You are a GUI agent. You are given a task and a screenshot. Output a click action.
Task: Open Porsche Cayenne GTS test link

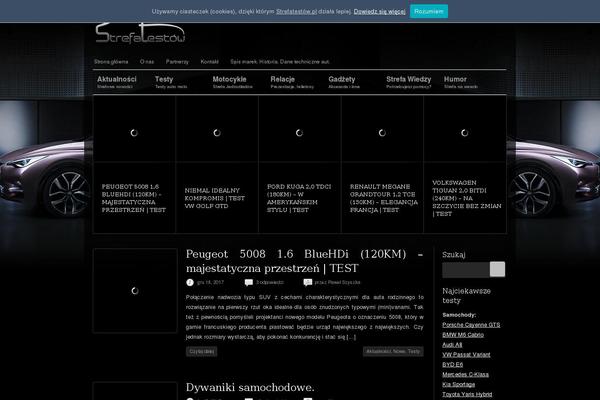[471, 325]
